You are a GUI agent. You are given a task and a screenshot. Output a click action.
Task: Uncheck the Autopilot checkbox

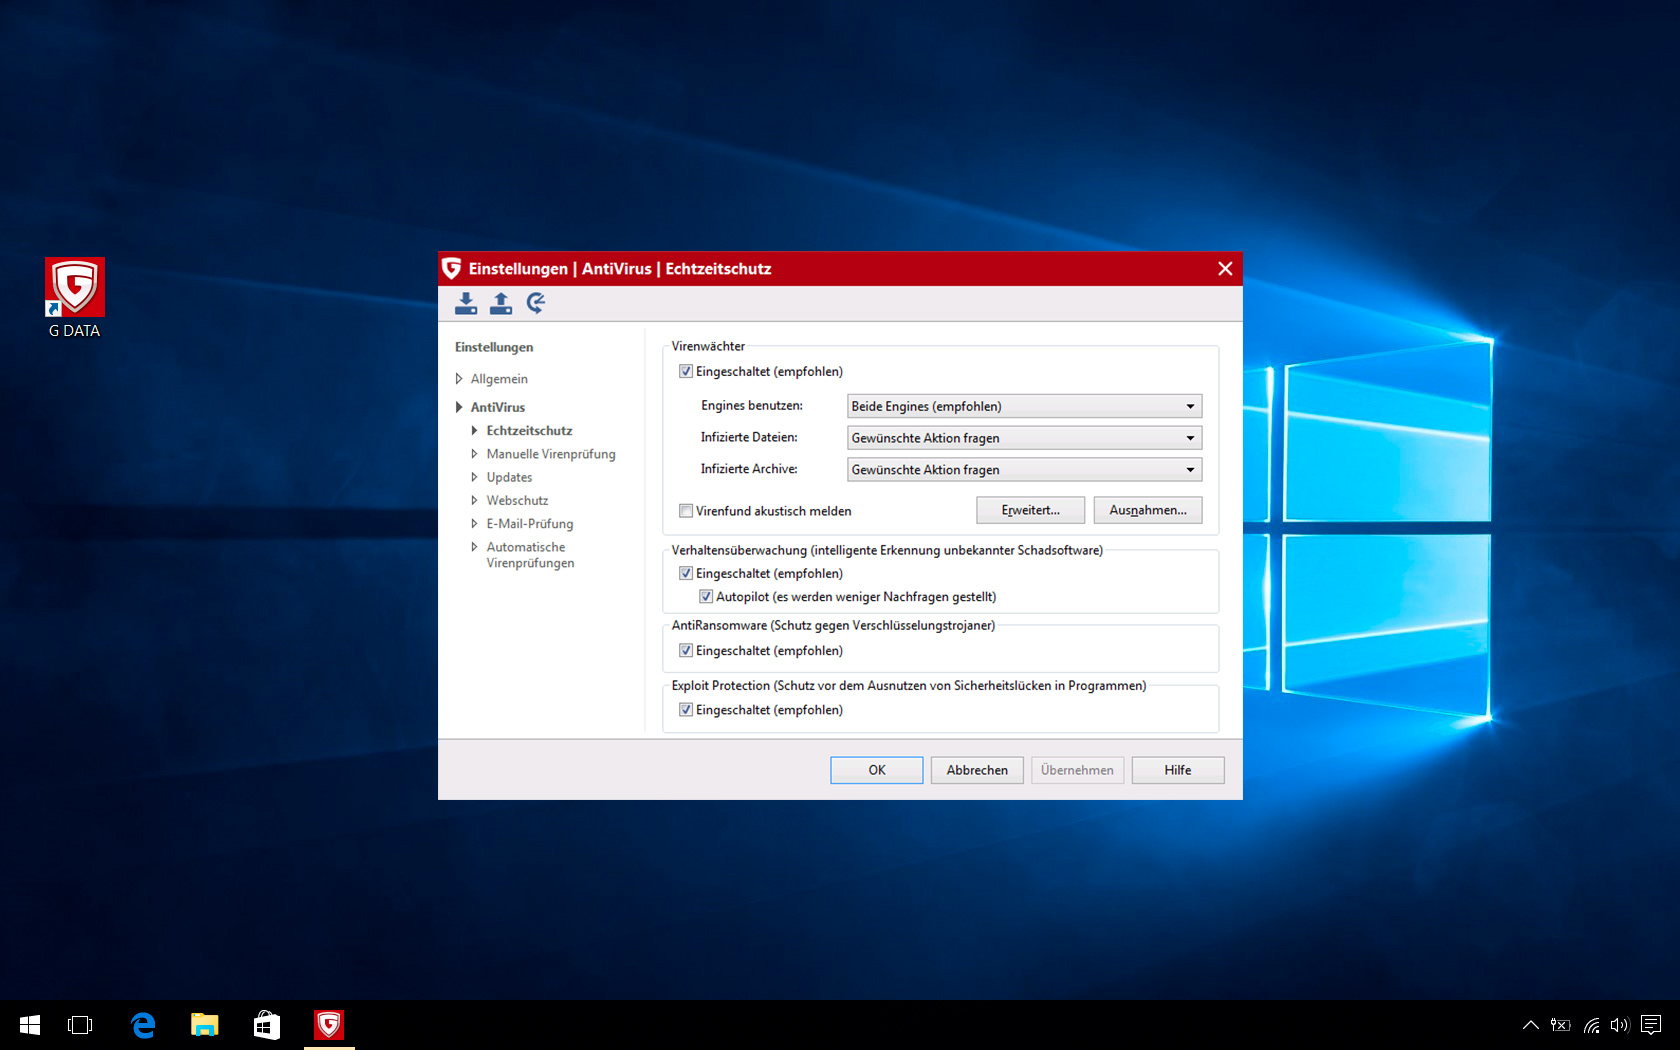click(706, 597)
